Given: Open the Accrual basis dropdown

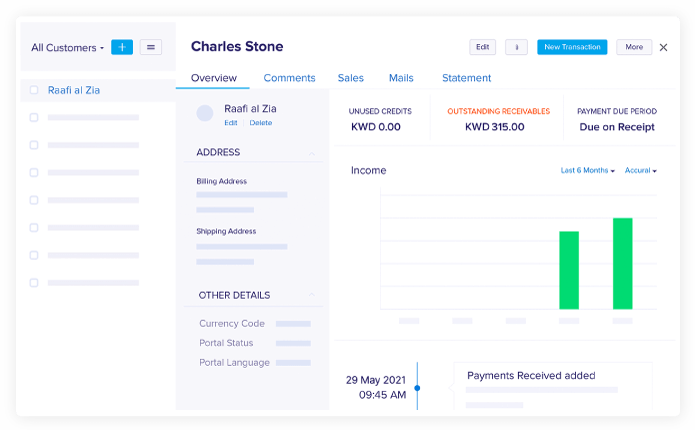Looking at the screenshot, I should click(x=640, y=170).
